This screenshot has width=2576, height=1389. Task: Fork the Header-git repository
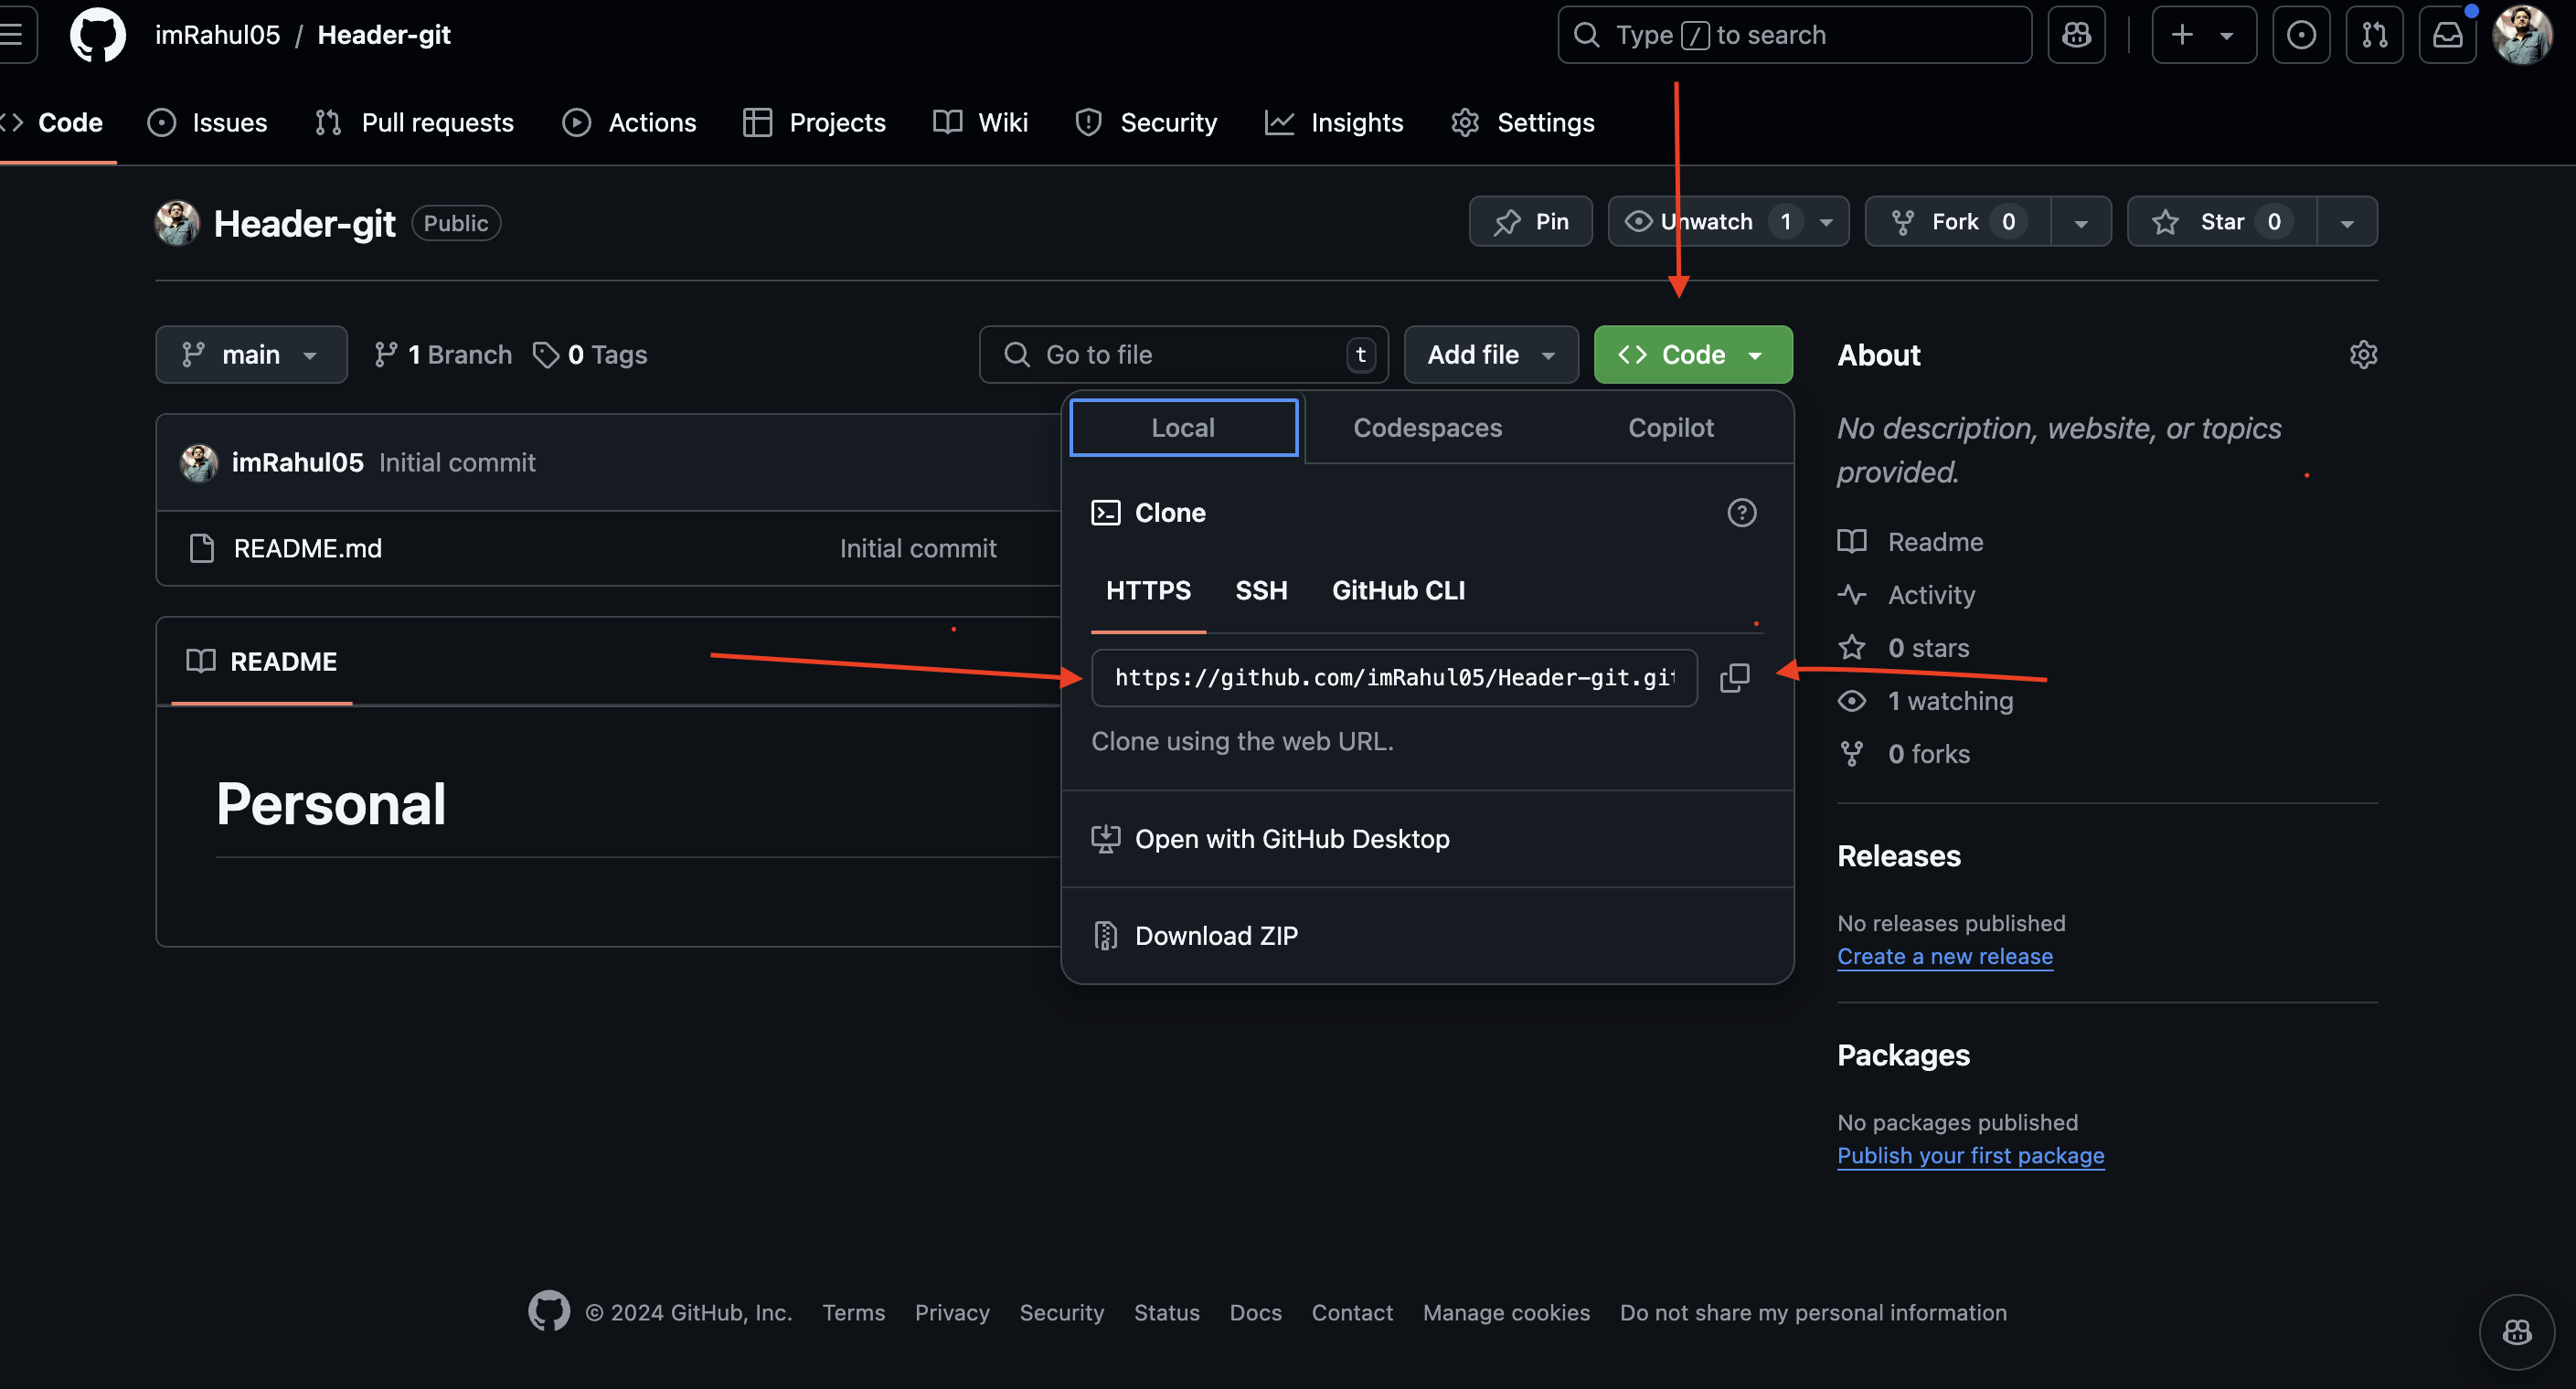1958,221
